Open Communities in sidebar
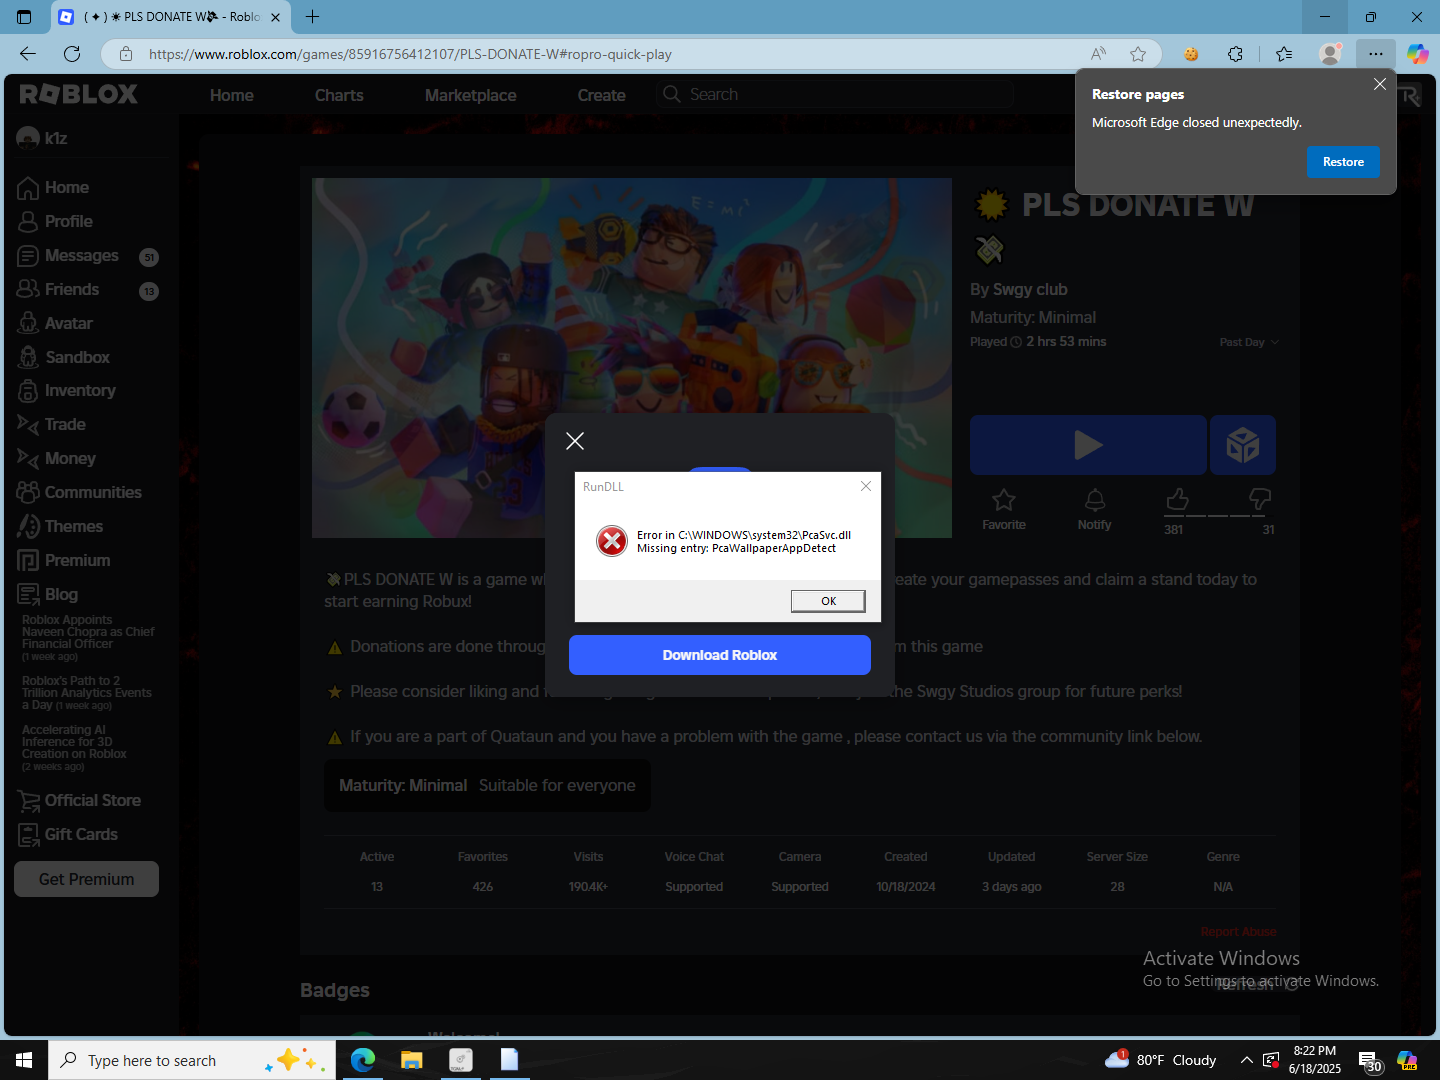1440x1080 pixels. pyautogui.click(x=80, y=492)
